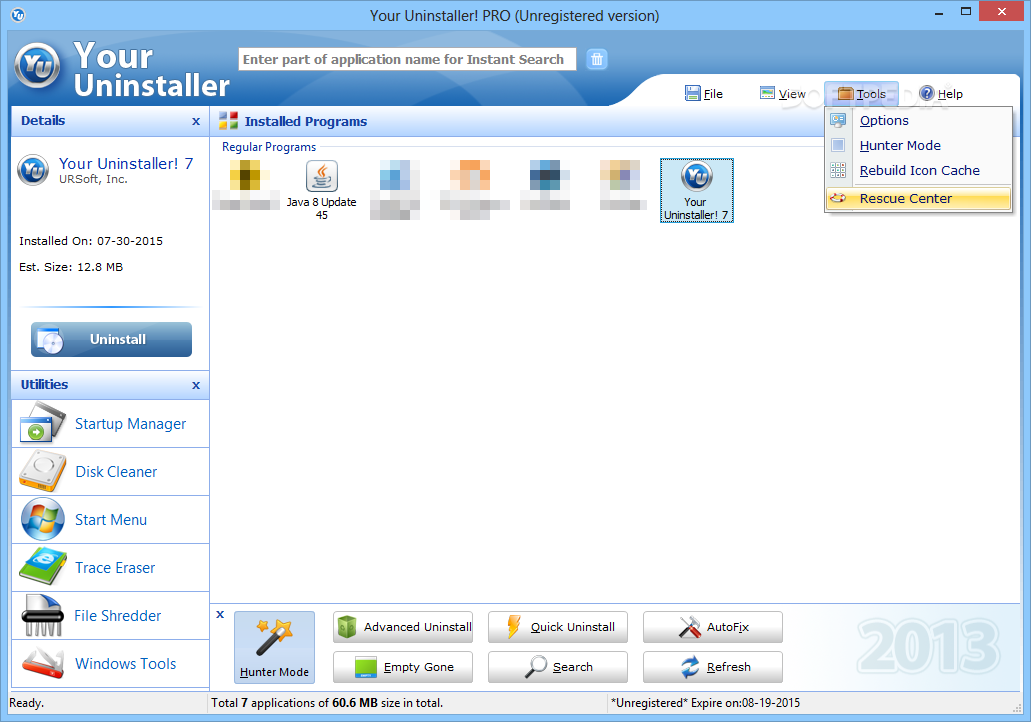Viewport: 1031px width, 722px height.
Task: Open the Help menu
Action: point(941,93)
